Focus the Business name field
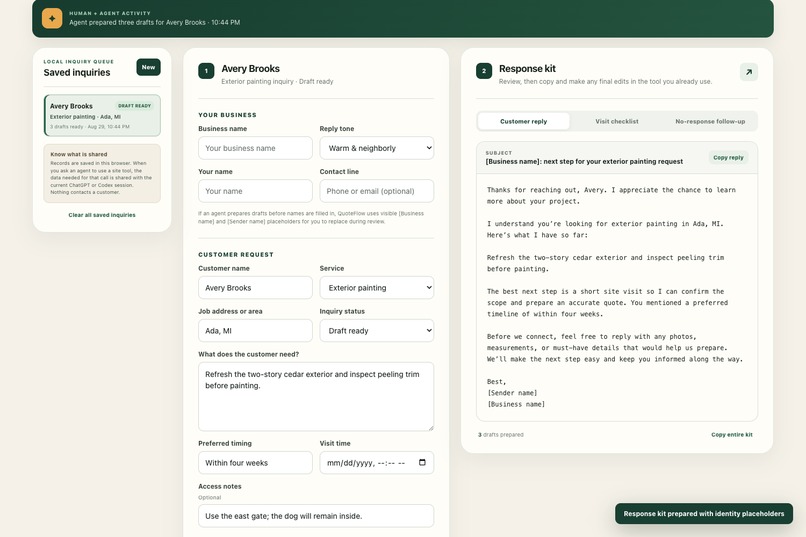Viewport: 806px width, 537px height. (x=255, y=148)
